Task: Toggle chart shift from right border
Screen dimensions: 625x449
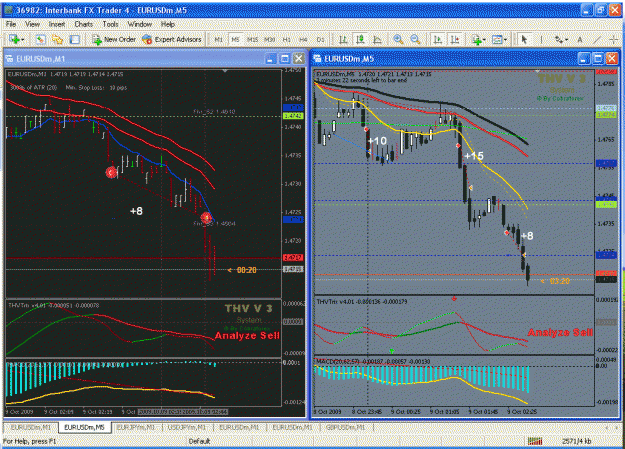Action: click(455, 39)
